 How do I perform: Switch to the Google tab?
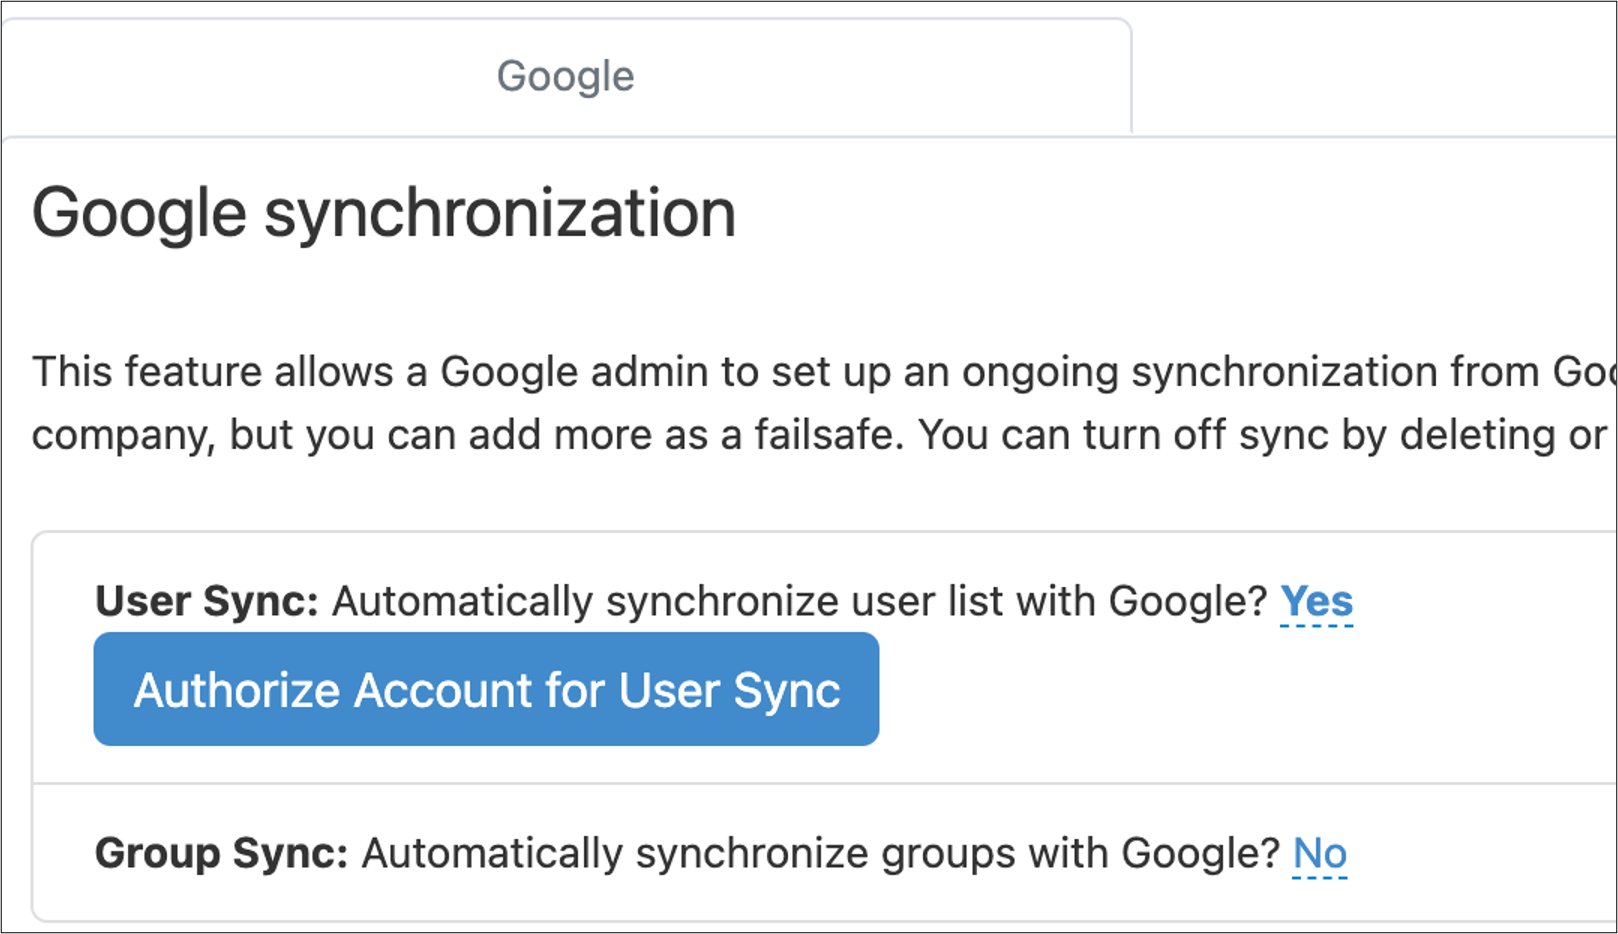[565, 77]
